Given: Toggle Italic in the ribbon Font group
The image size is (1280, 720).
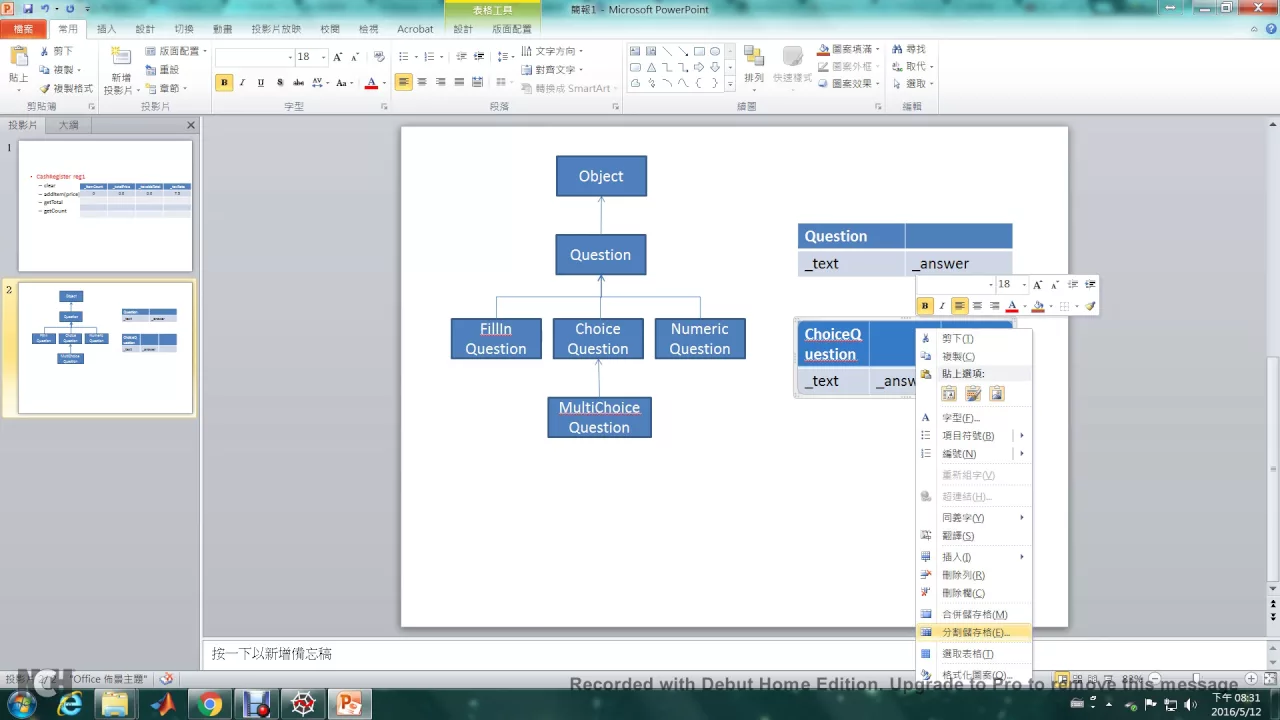Looking at the screenshot, I should coord(243,83).
